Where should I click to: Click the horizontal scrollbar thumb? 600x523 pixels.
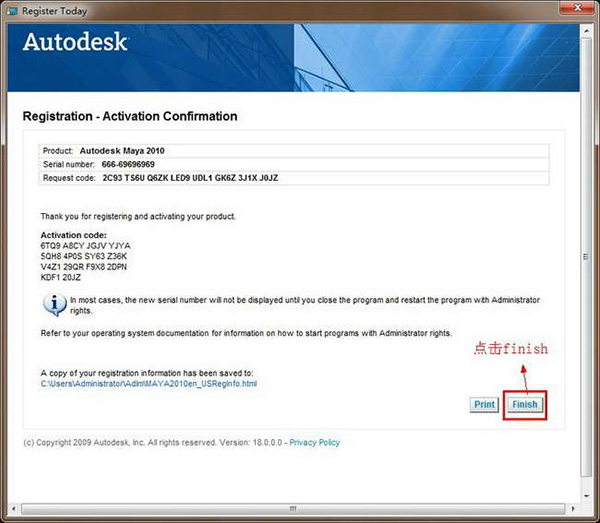[293, 508]
